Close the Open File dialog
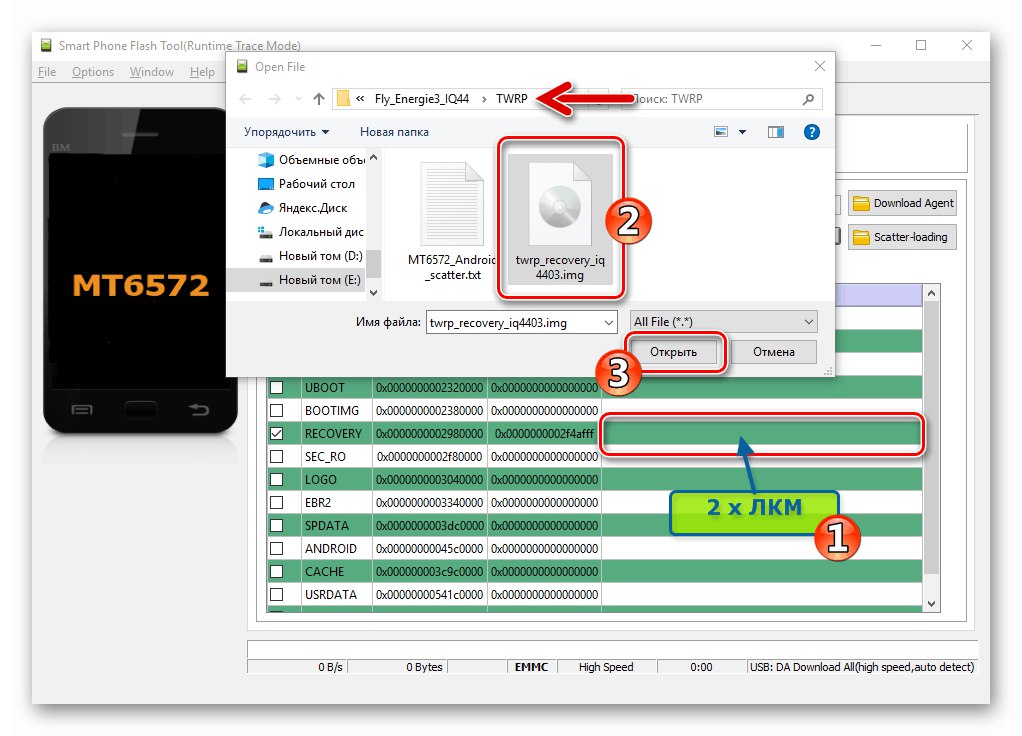 pyautogui.click(x=820, y=66)
